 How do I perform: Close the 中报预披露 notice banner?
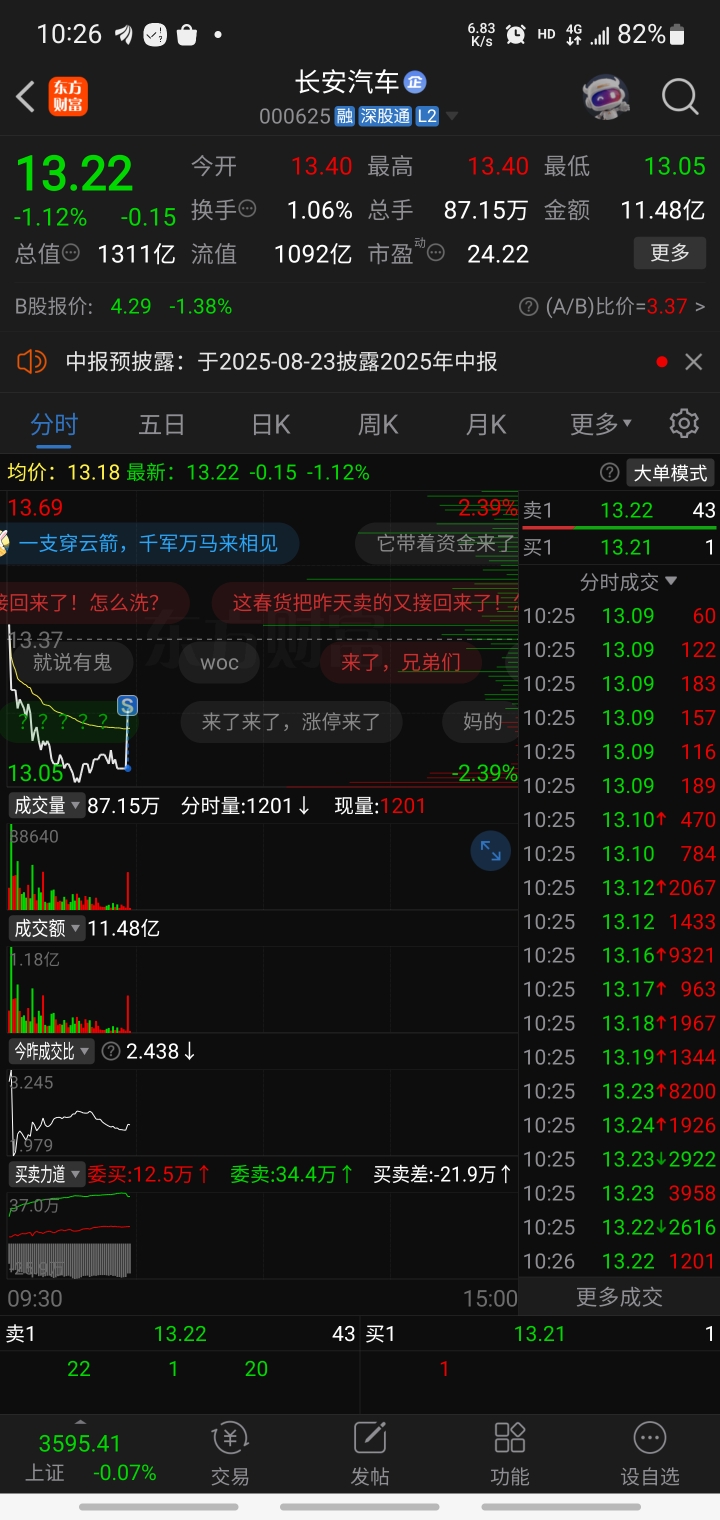point(693,362)
